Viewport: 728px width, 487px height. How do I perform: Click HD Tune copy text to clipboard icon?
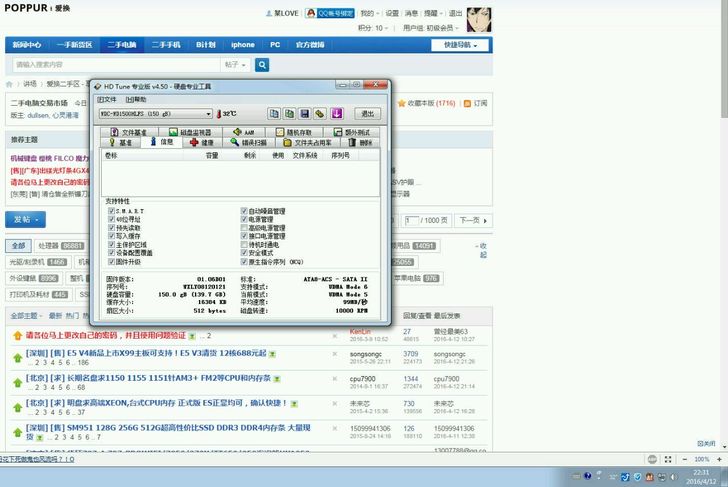pos(274,113)
